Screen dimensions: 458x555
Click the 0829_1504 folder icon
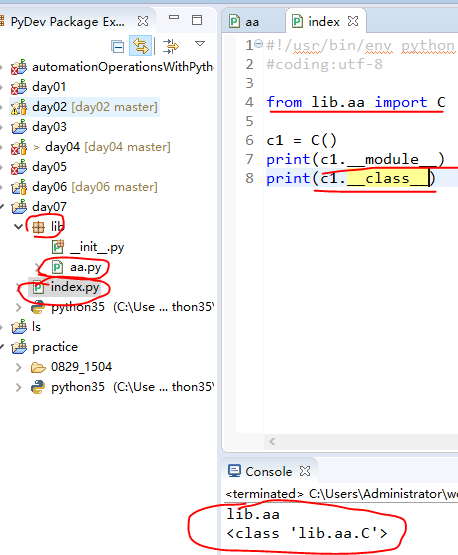[x=38, y=367]
